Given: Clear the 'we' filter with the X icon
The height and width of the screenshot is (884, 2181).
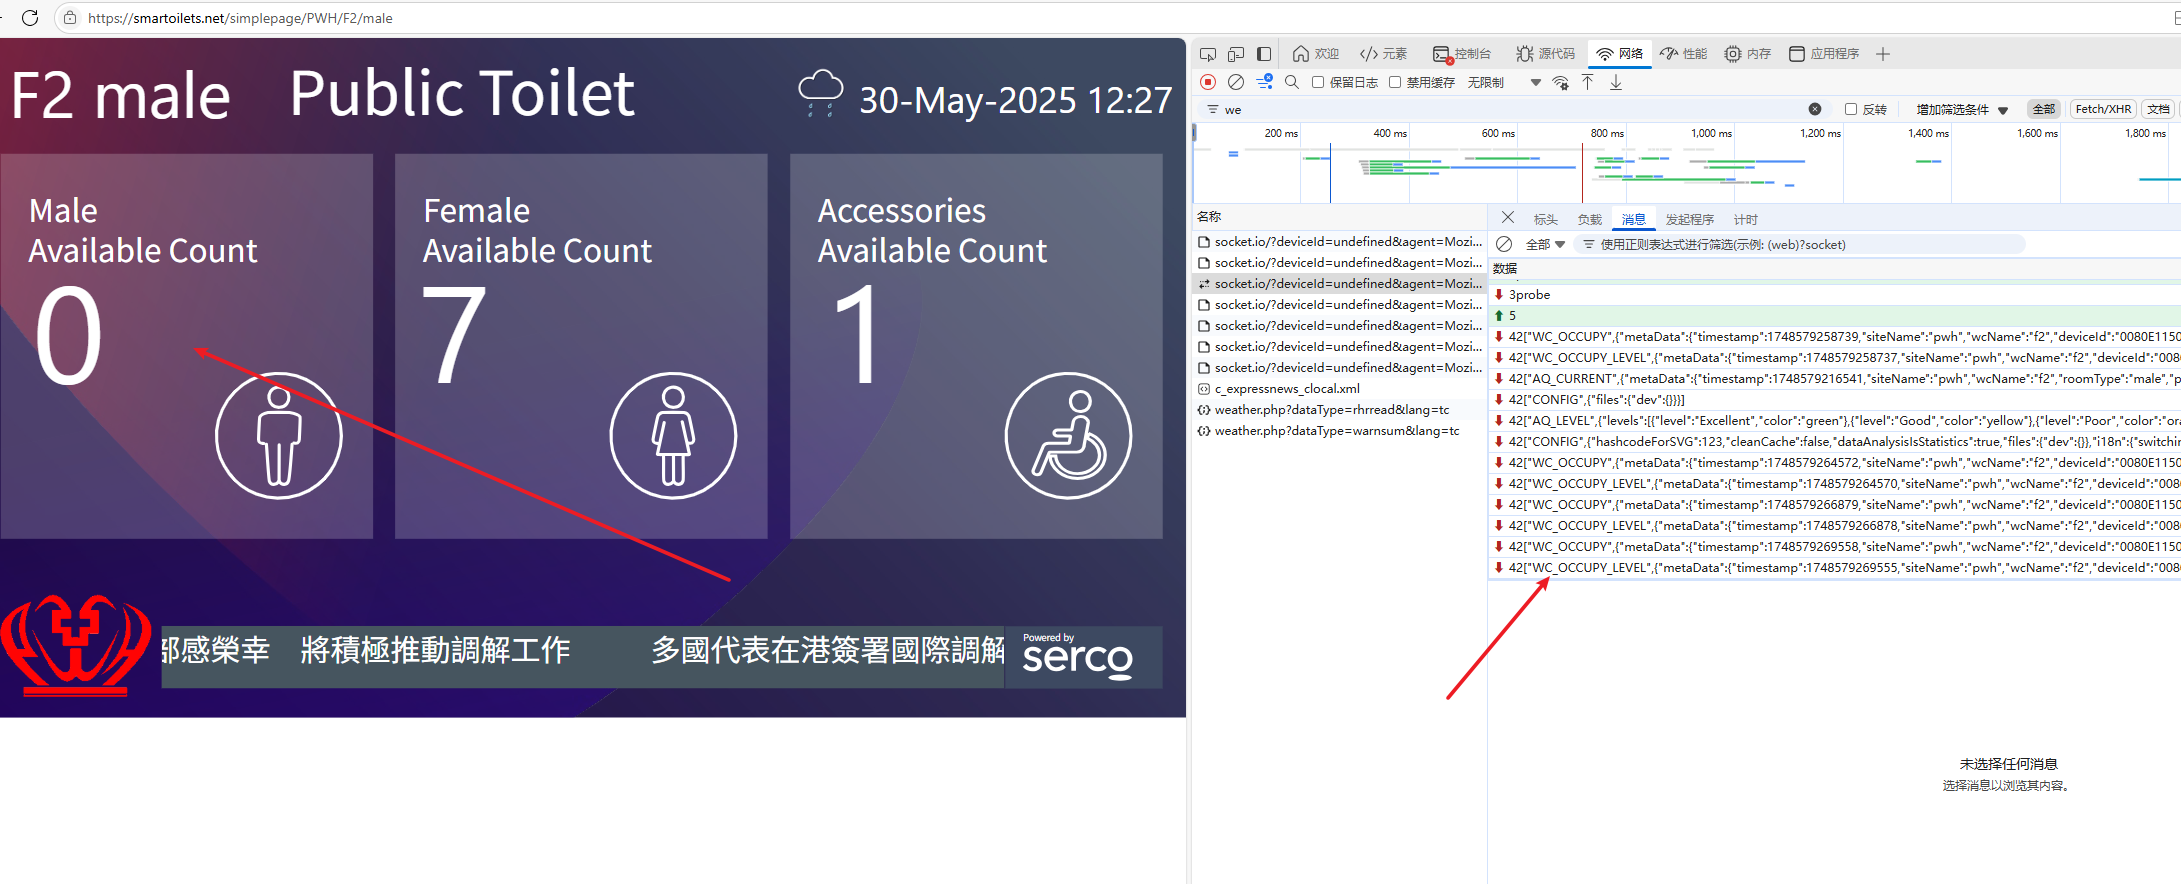Looking at the screenshot, I should coord(1815,109).
